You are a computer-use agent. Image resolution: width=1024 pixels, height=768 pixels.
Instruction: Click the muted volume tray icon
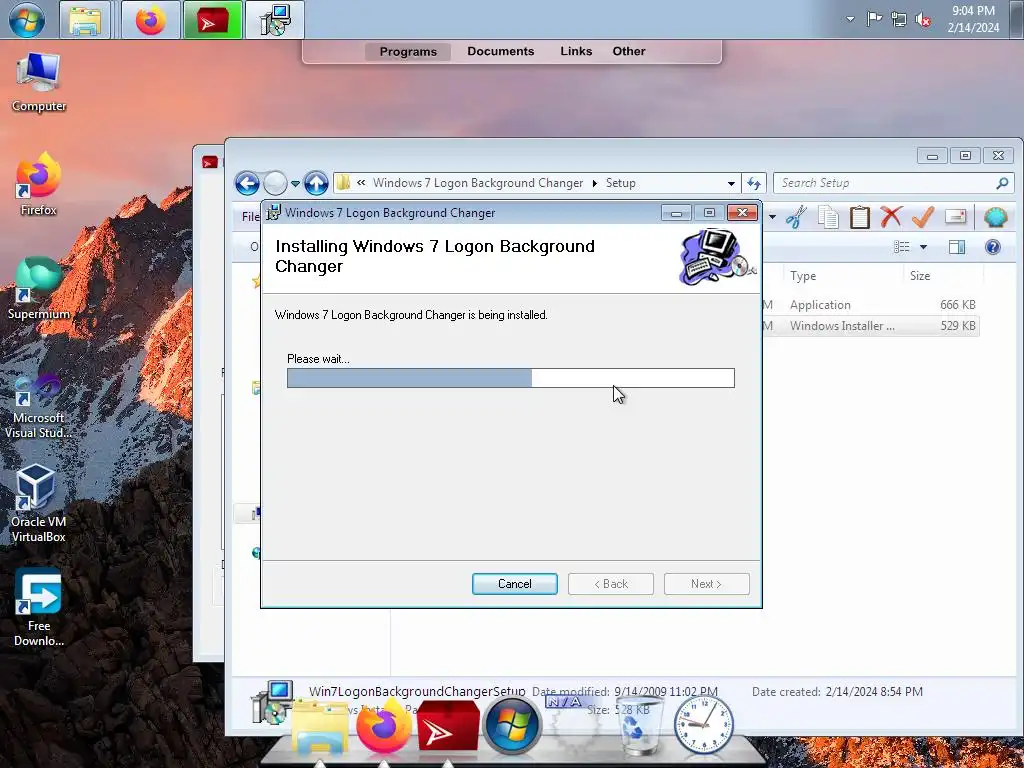923,20
